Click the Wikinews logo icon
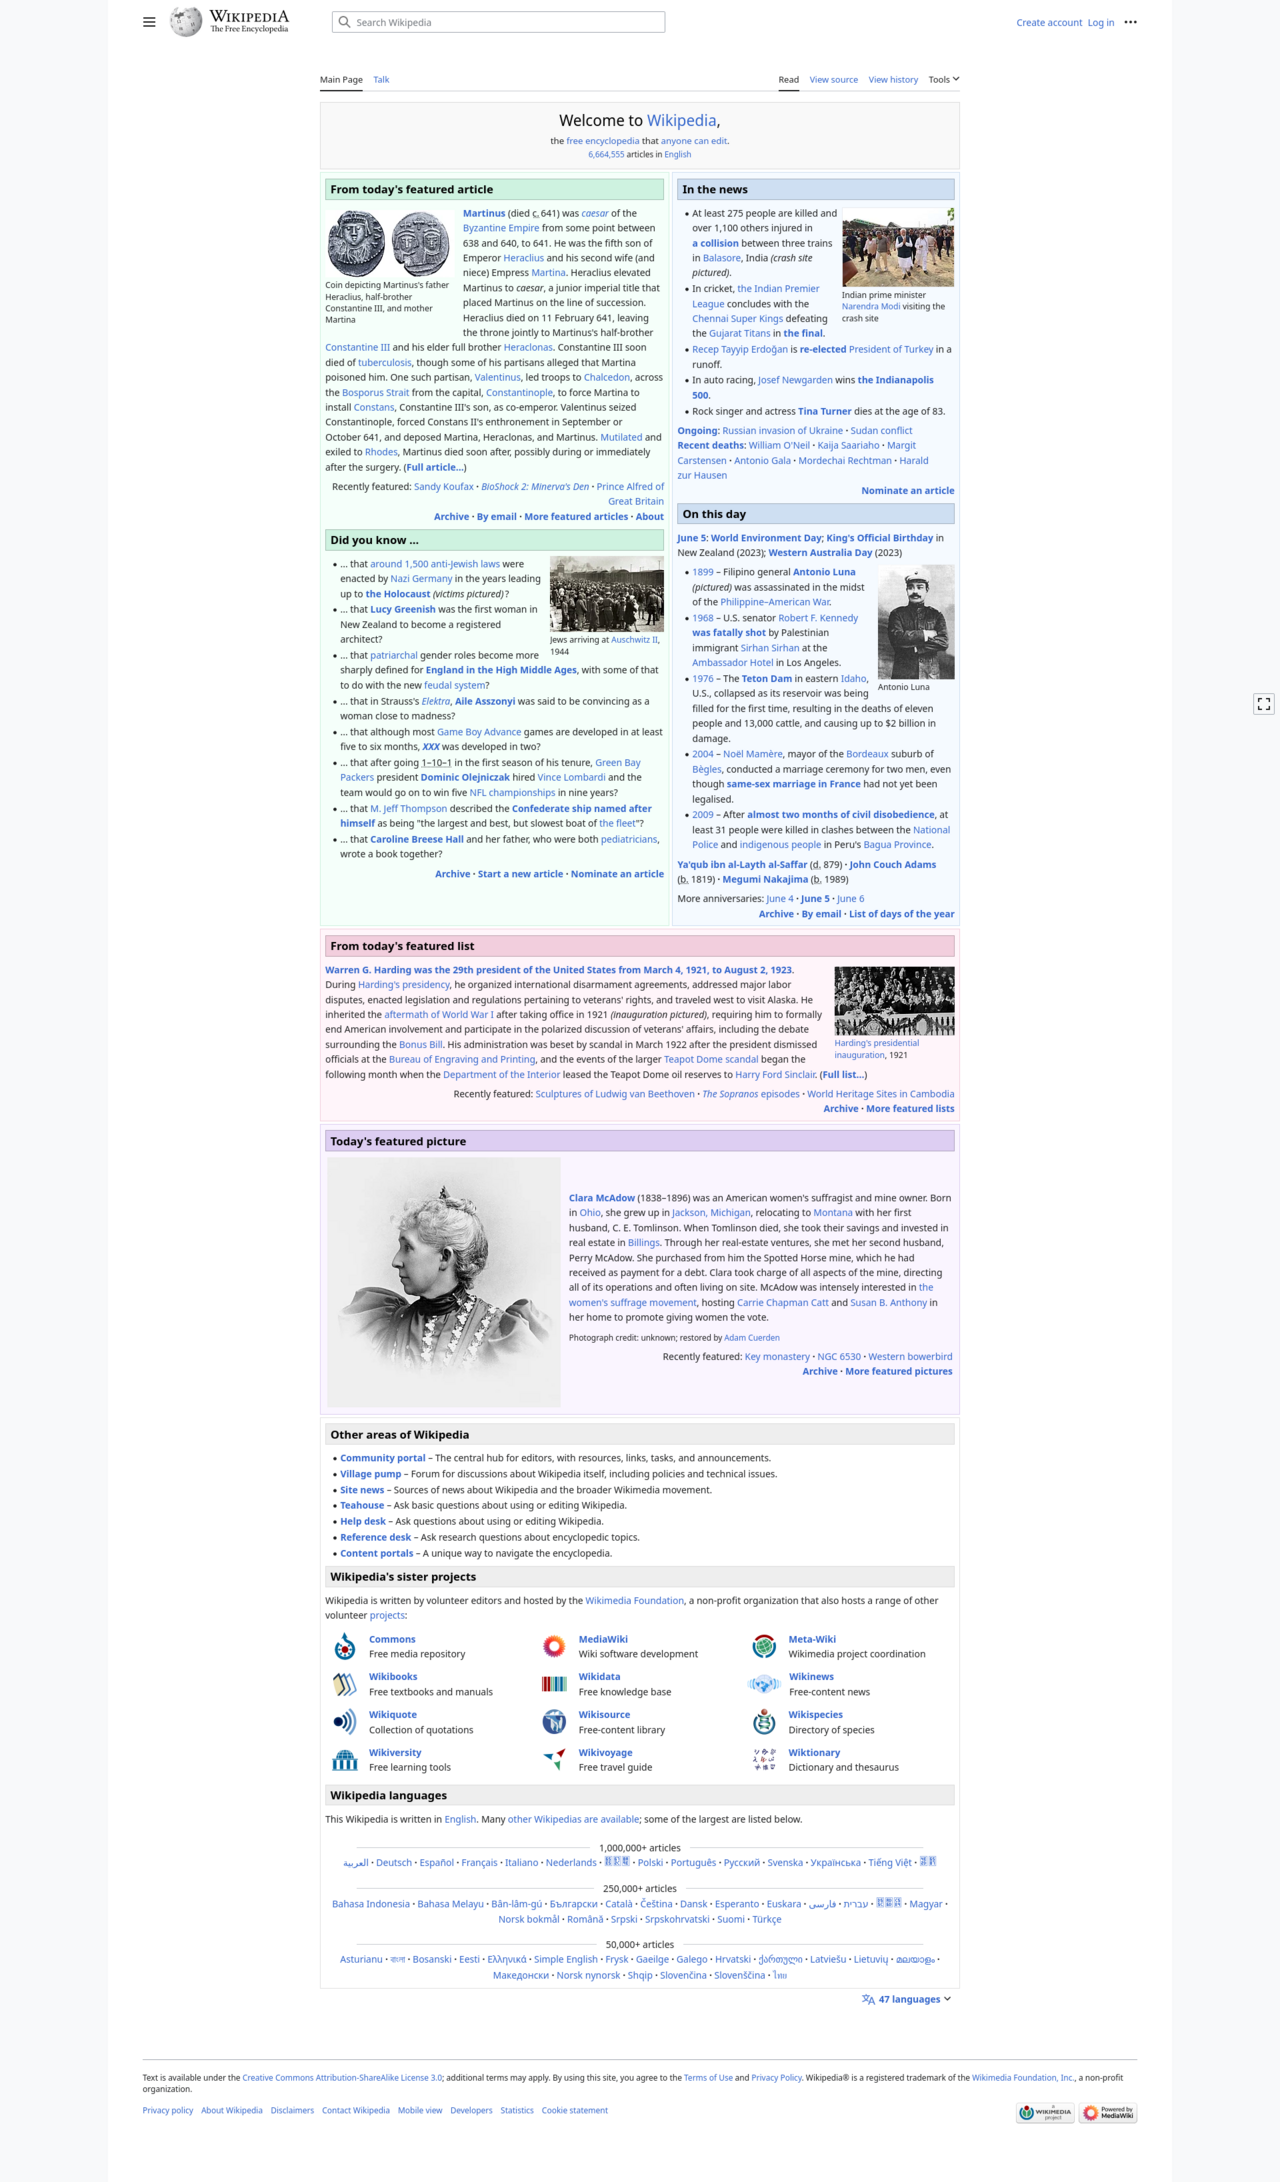1280x2182 pixels. tap(764, 1684)
